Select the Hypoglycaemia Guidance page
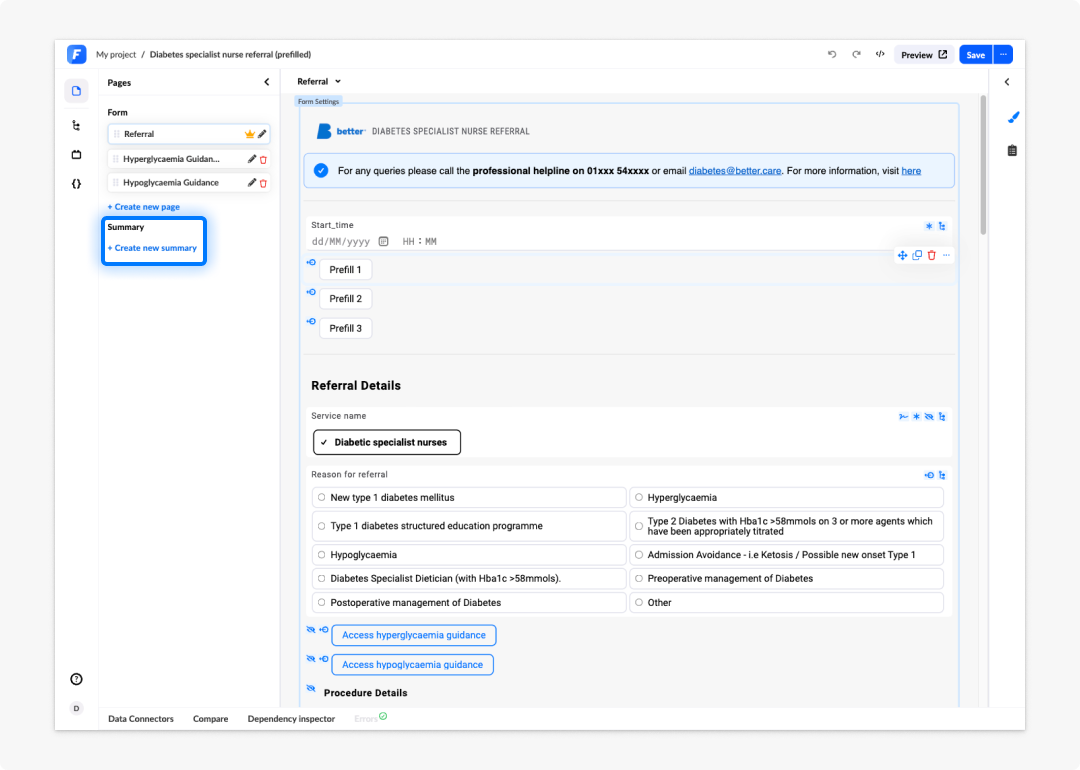1080x770 pixels. 189,183
